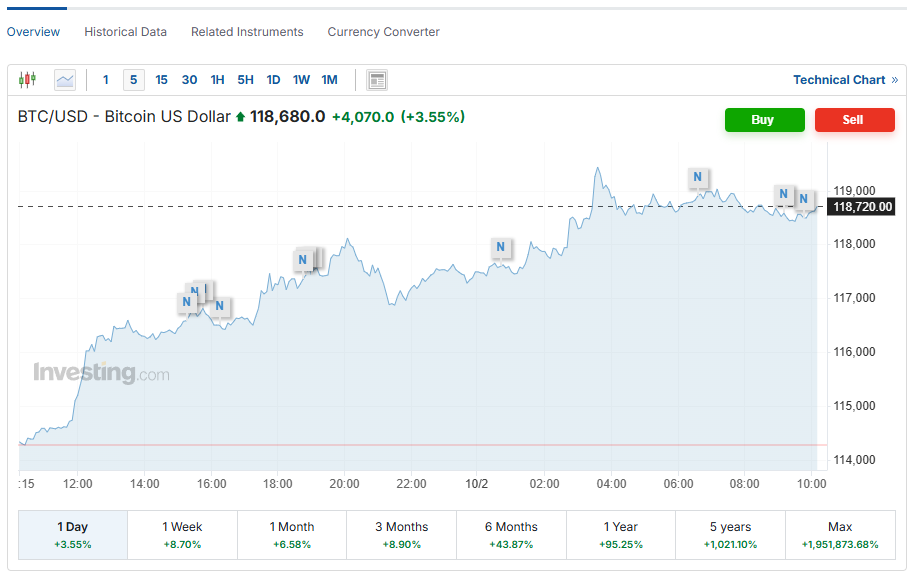This screenshot has height=583, width=923.
Task: Open the Historical Data tab
Action: coord(125,32)
